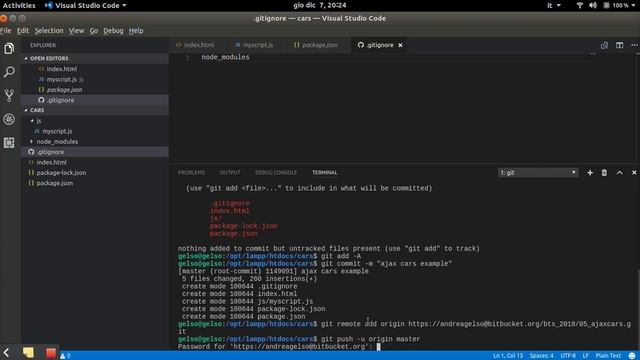Open the Search view in activity bar
The height and width of the screenshot is (360, 640).
[9, 72]
